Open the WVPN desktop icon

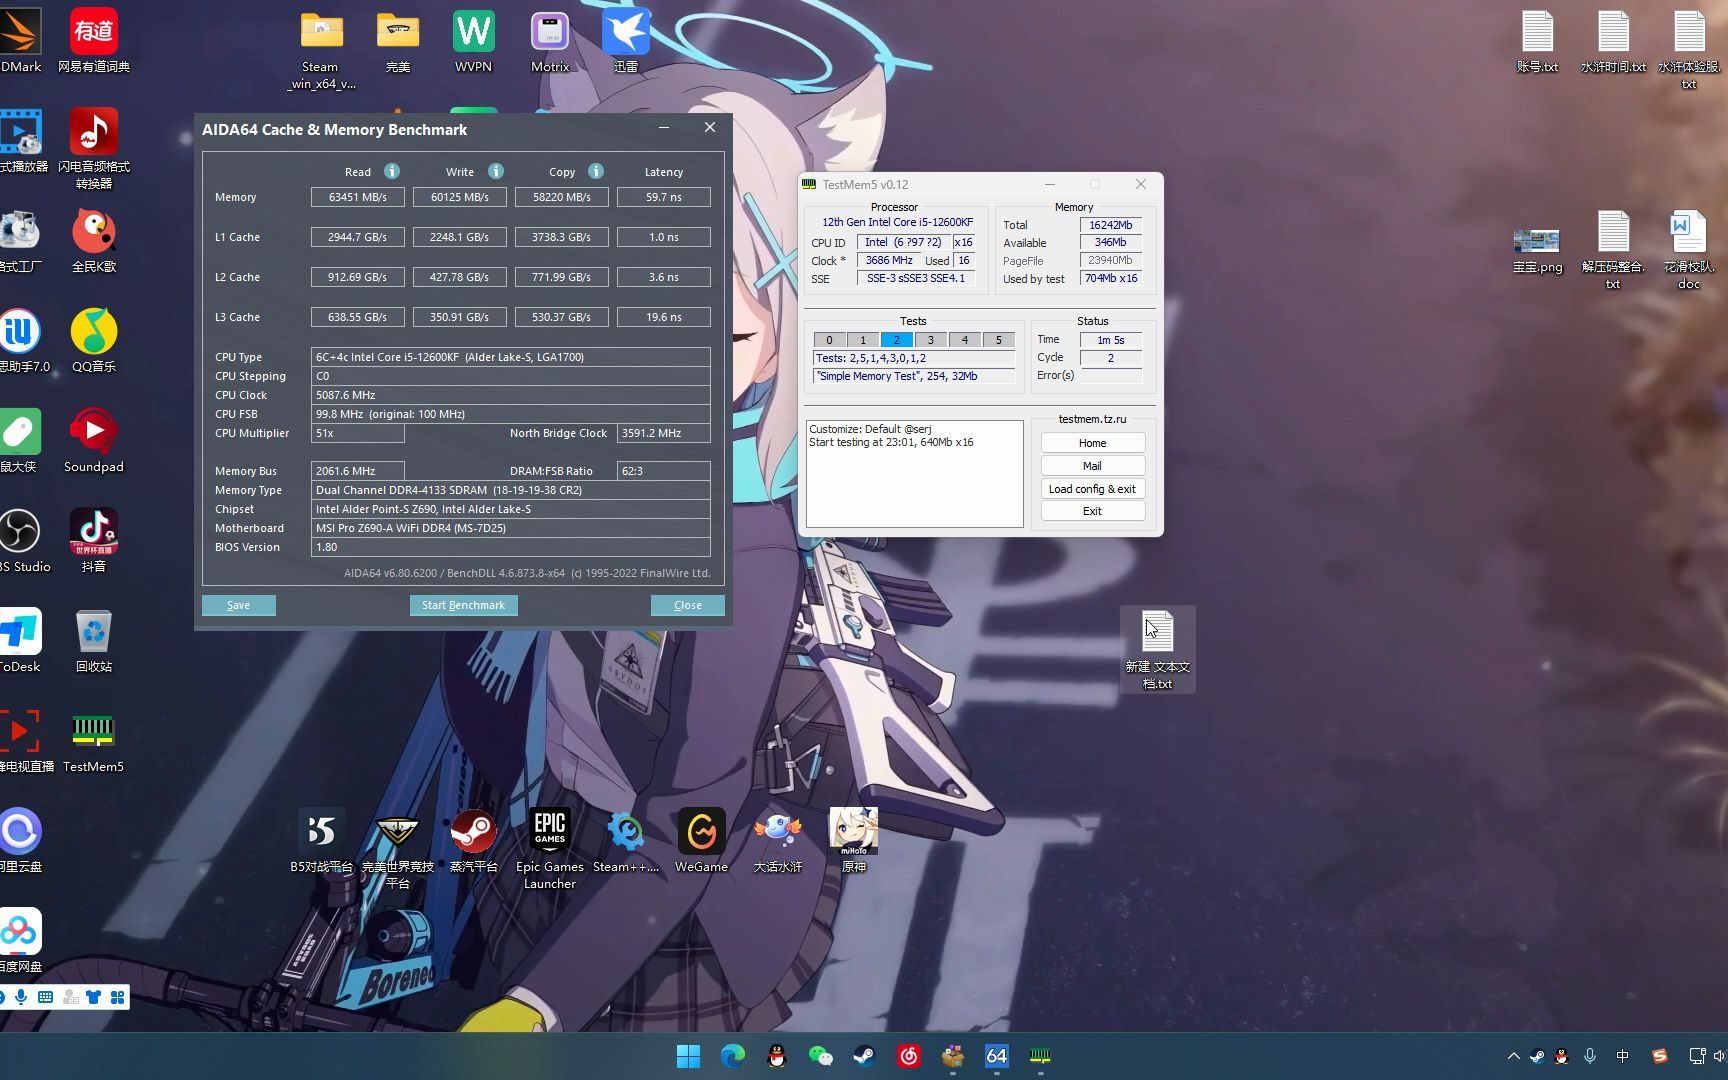tap(474, 40)
